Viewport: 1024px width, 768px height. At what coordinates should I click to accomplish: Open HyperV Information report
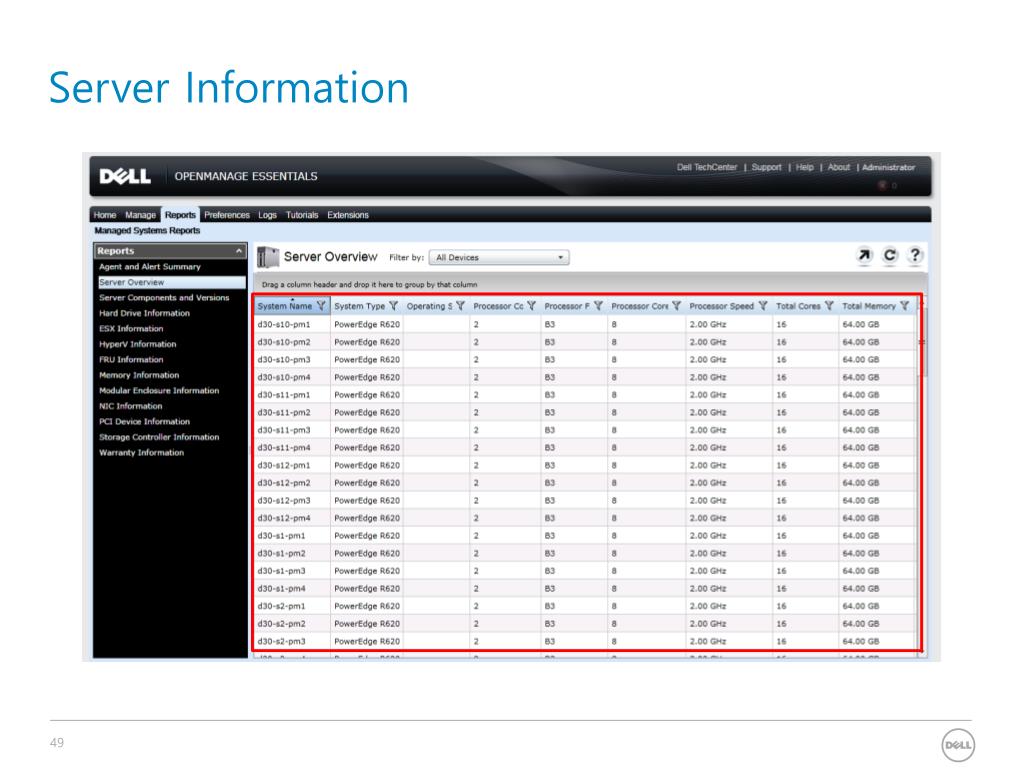point(137,344)
